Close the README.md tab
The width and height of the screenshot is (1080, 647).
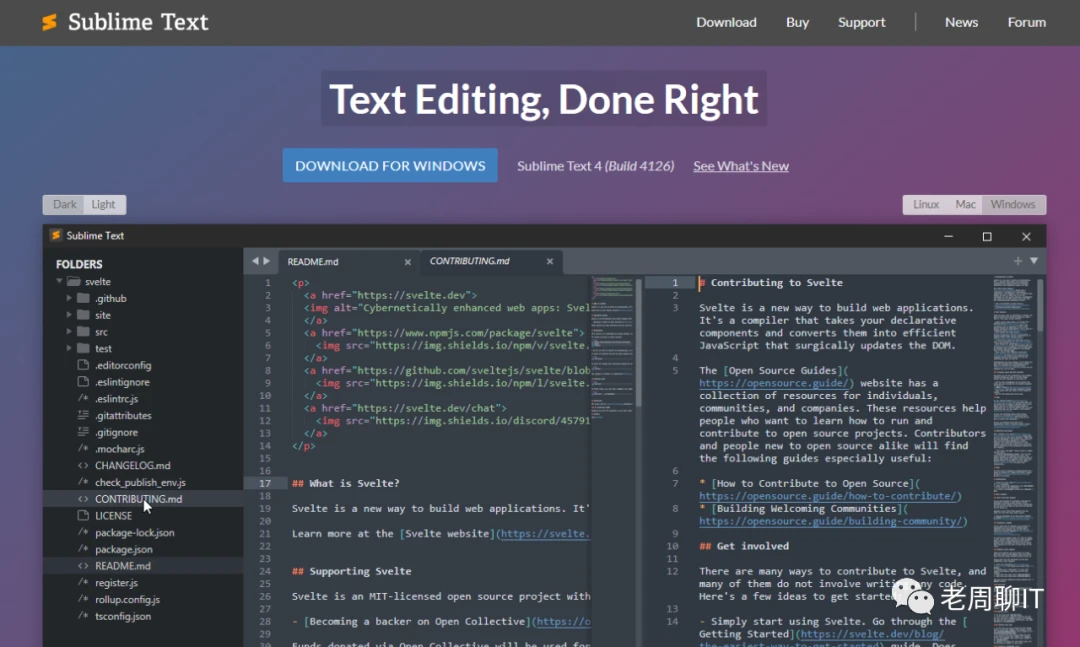pos(407,262)
